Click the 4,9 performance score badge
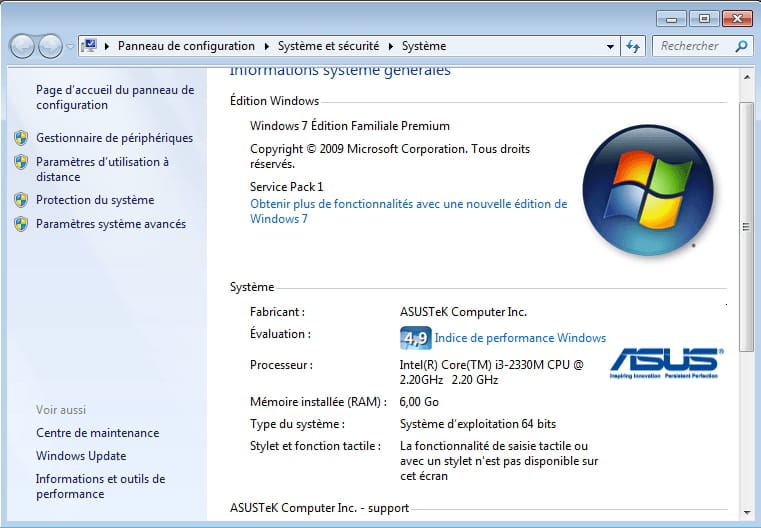This screenshot has width=761, height=528. click(x=415, y=338)
